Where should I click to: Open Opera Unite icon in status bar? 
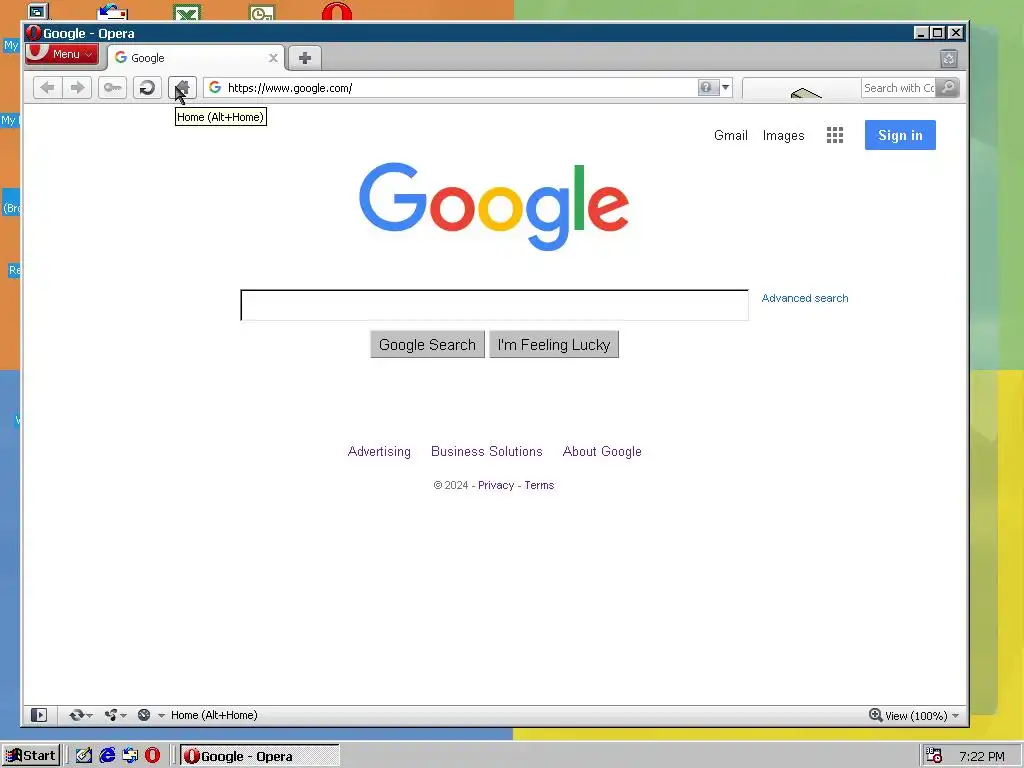point(111,715)
